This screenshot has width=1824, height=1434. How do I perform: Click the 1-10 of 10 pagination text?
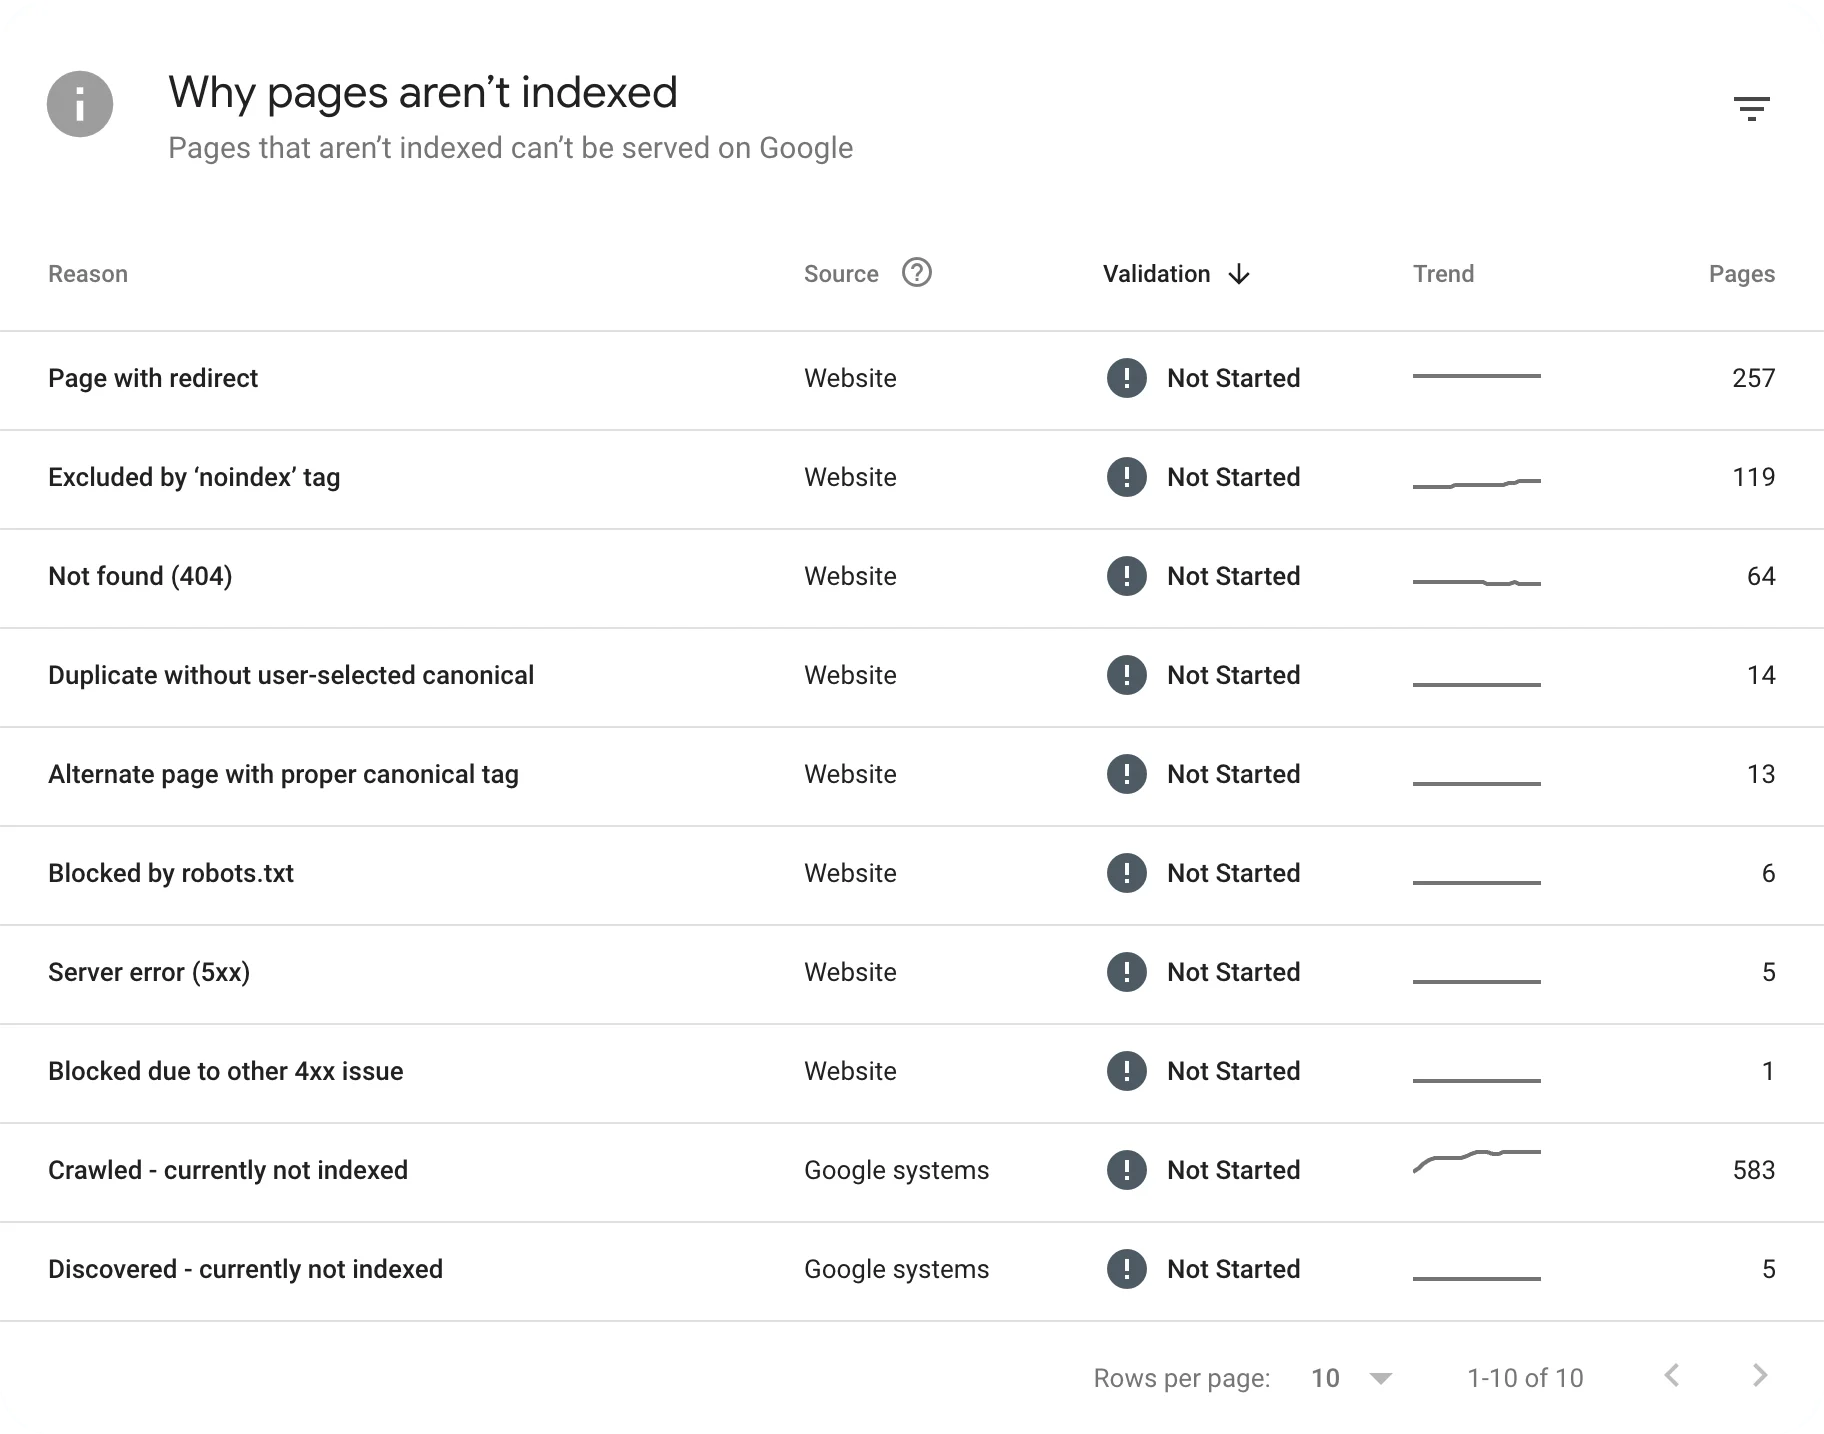(1525, 1378)
